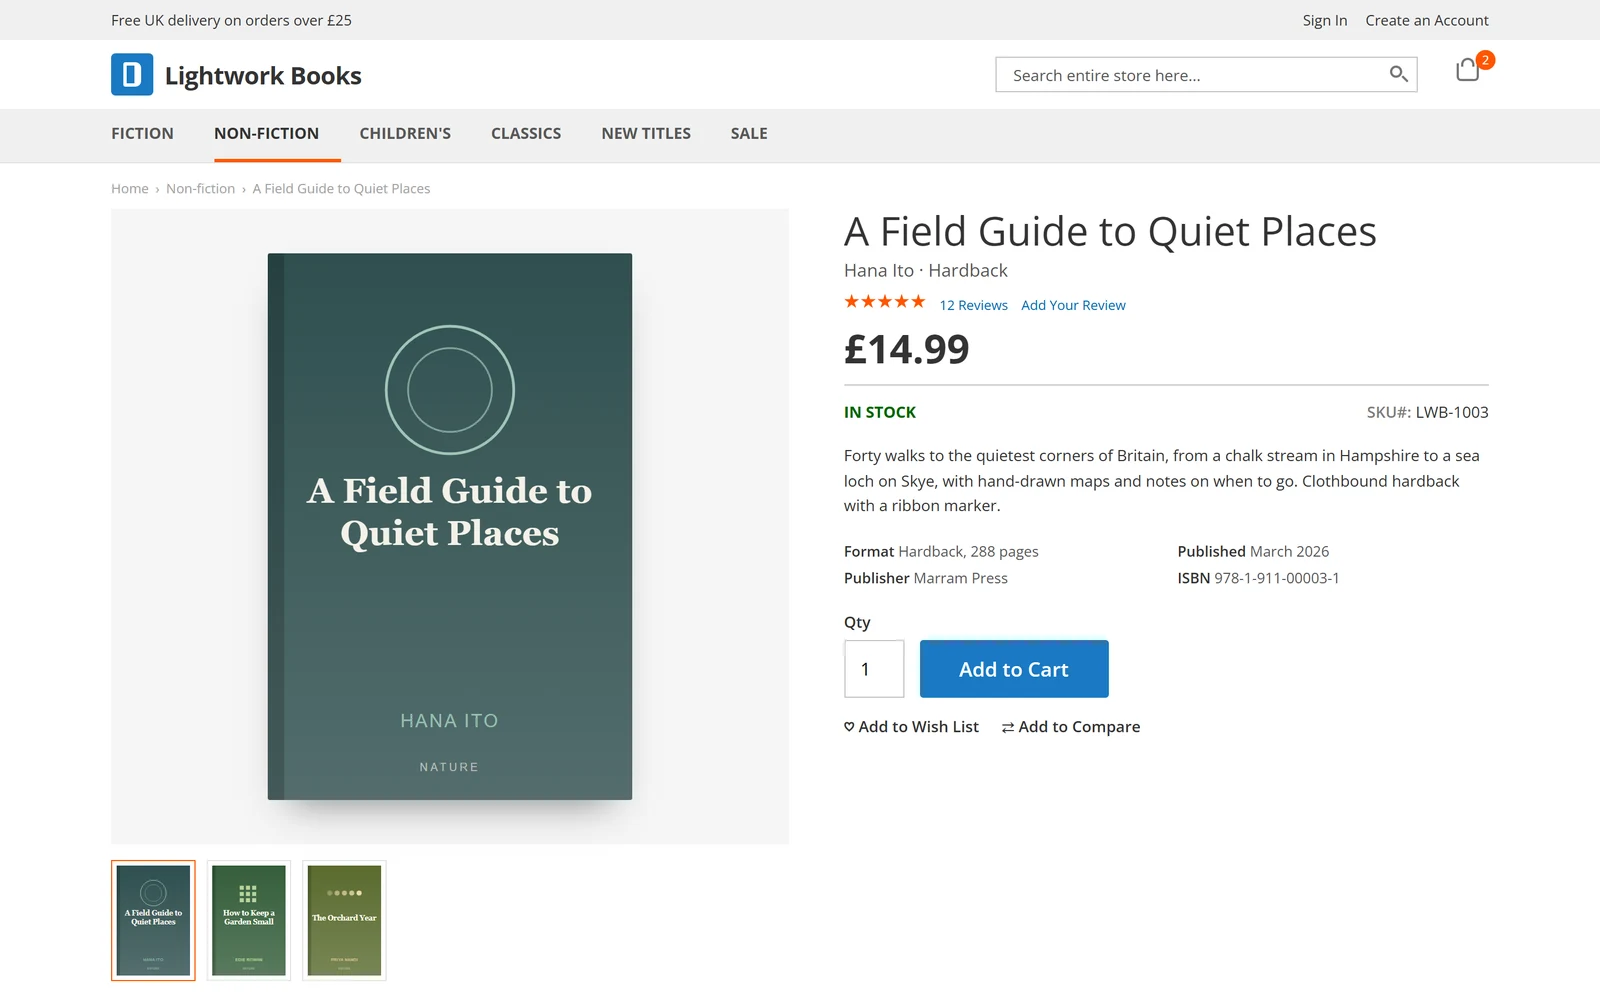Select The Orchard Year thumbnail

(344, 920)
